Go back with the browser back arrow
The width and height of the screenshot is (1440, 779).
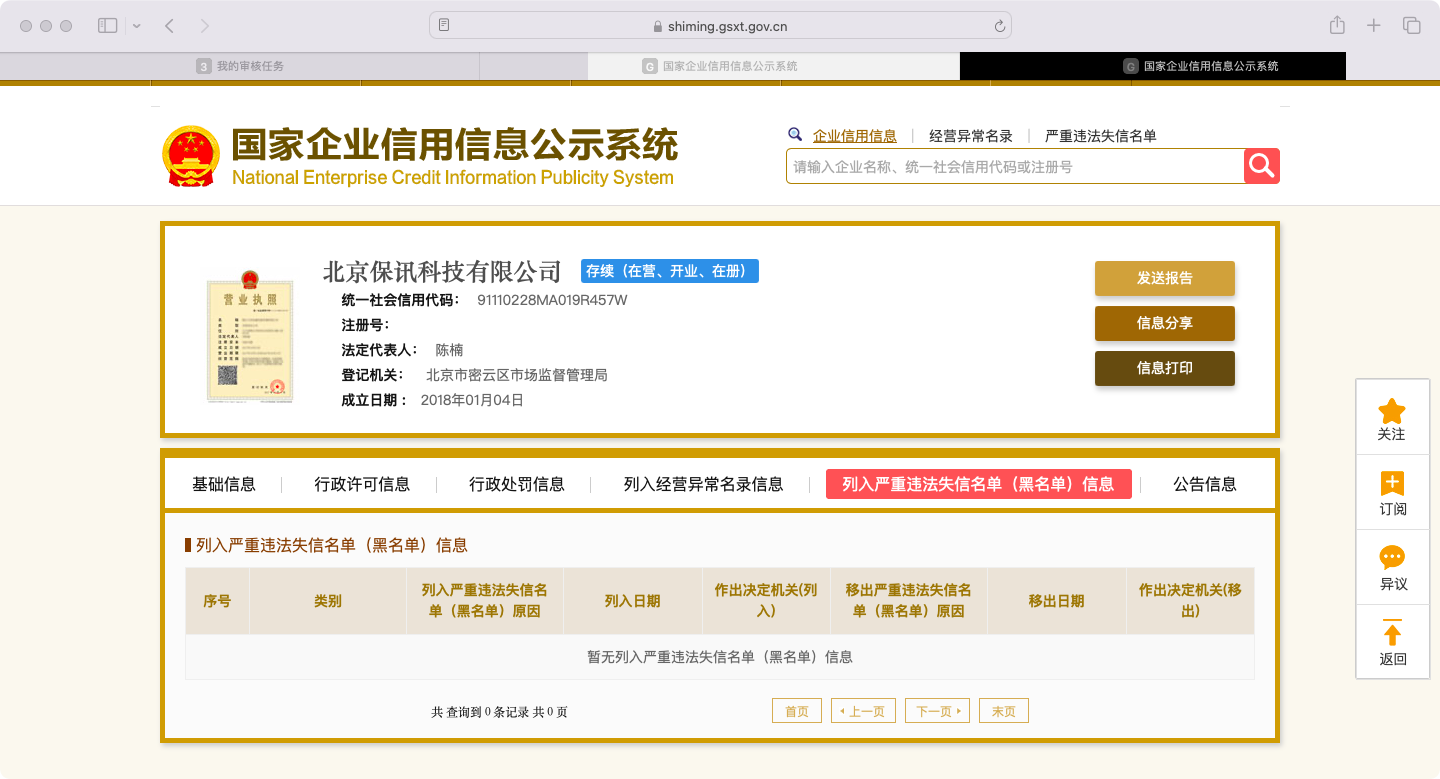[169, 26]
